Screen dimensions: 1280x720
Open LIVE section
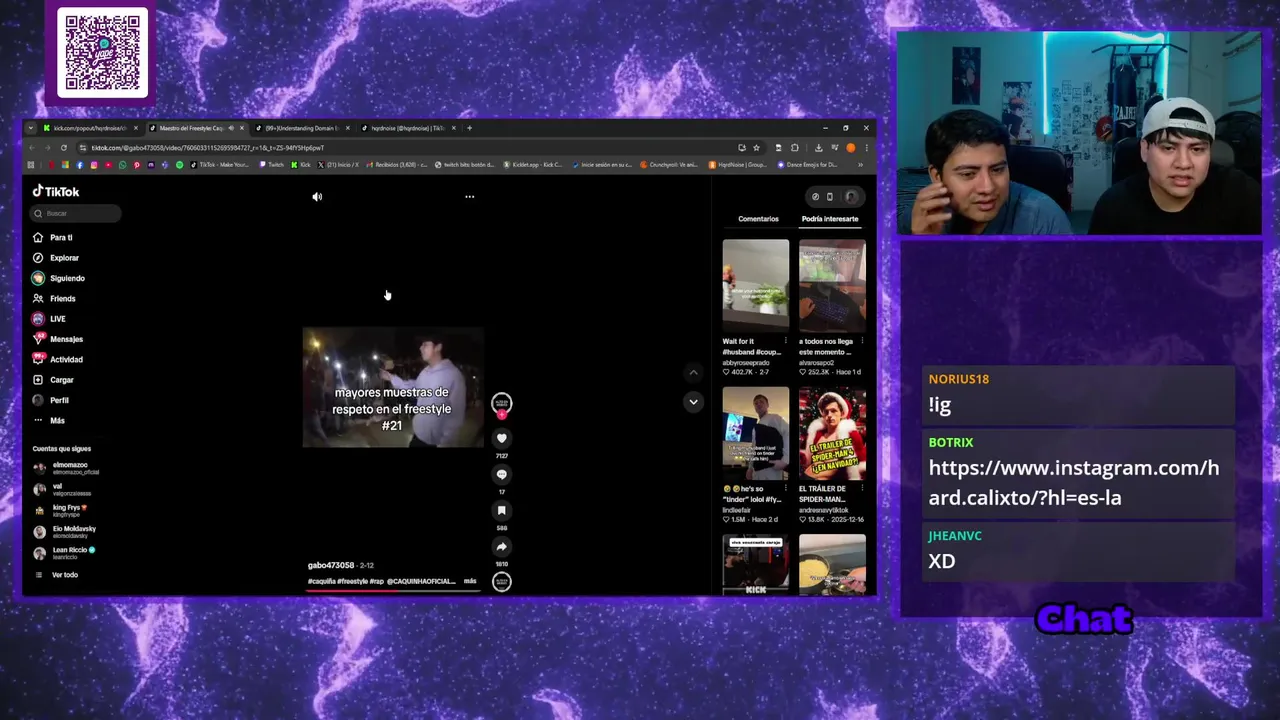click(50, 319)
